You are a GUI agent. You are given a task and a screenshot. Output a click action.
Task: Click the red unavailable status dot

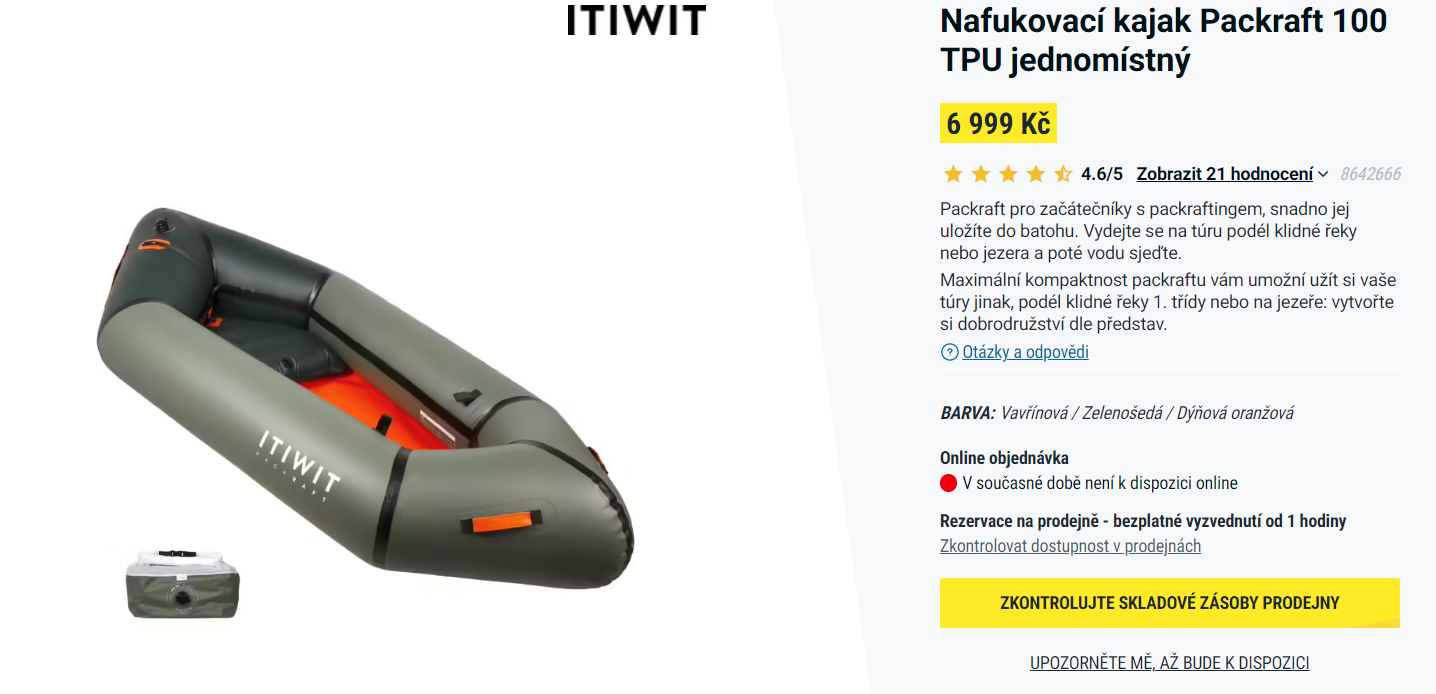click(x=949, y=483)
